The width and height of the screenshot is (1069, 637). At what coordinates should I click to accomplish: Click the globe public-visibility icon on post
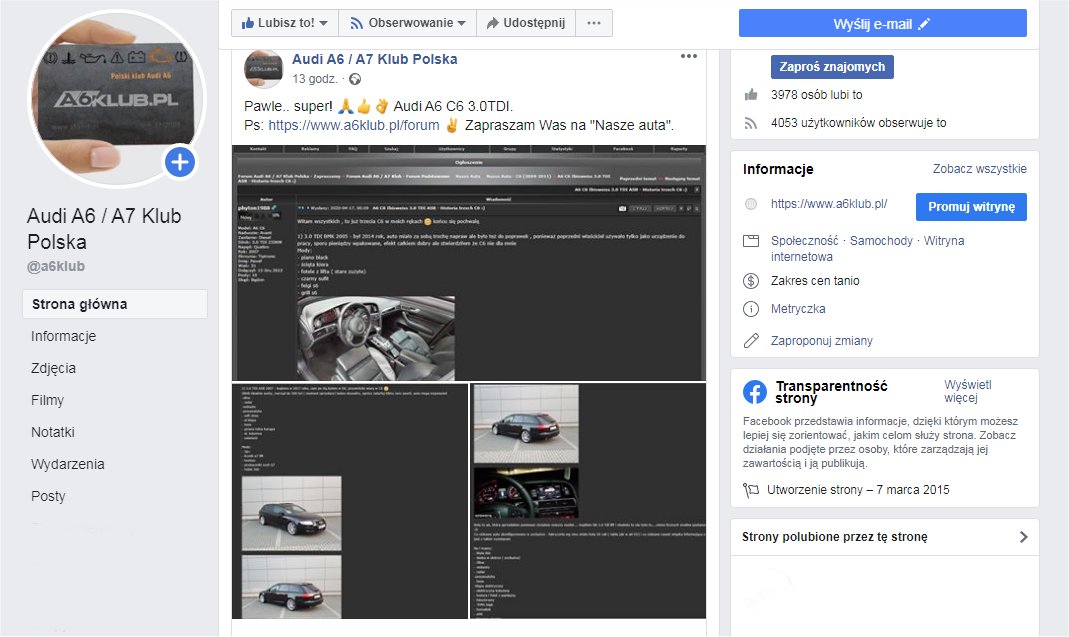point(355,79)
